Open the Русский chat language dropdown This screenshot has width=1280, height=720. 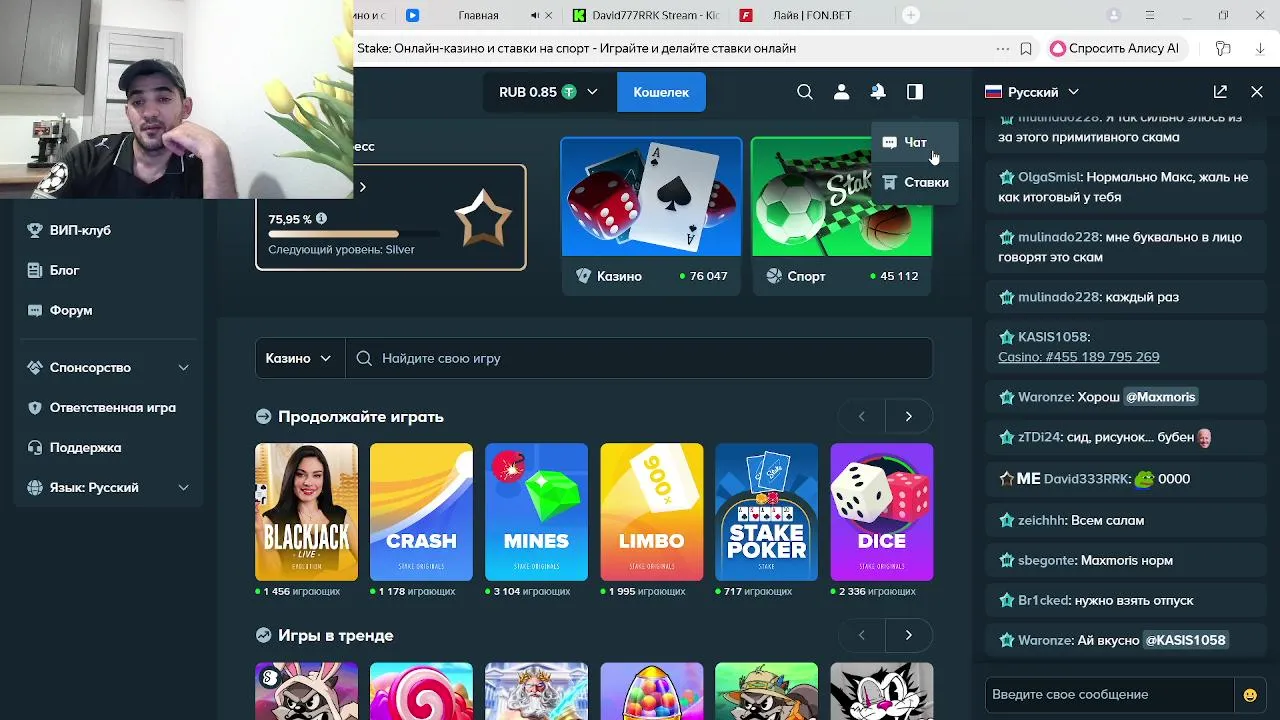(1032, 91)
